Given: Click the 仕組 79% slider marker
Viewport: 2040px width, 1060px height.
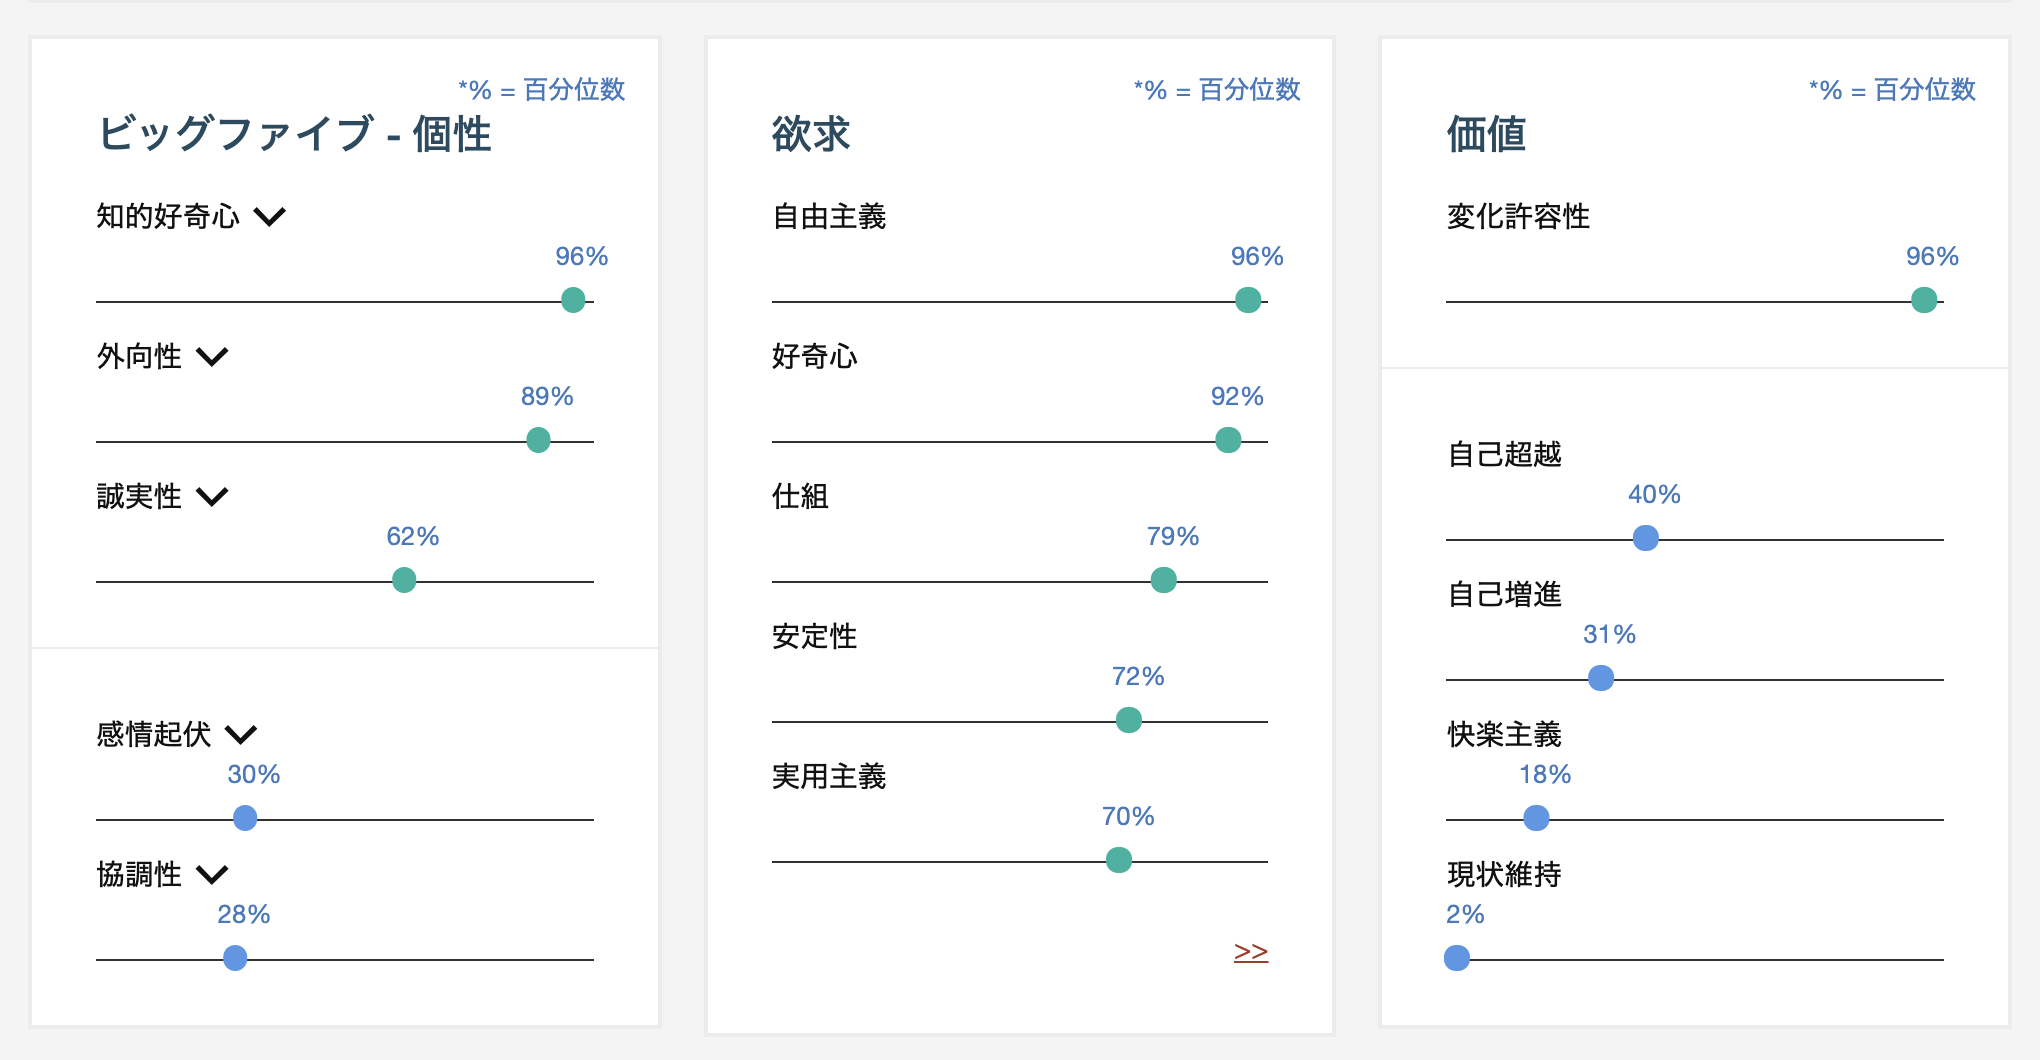Looking at the screenshot, I should (1163, 580).
